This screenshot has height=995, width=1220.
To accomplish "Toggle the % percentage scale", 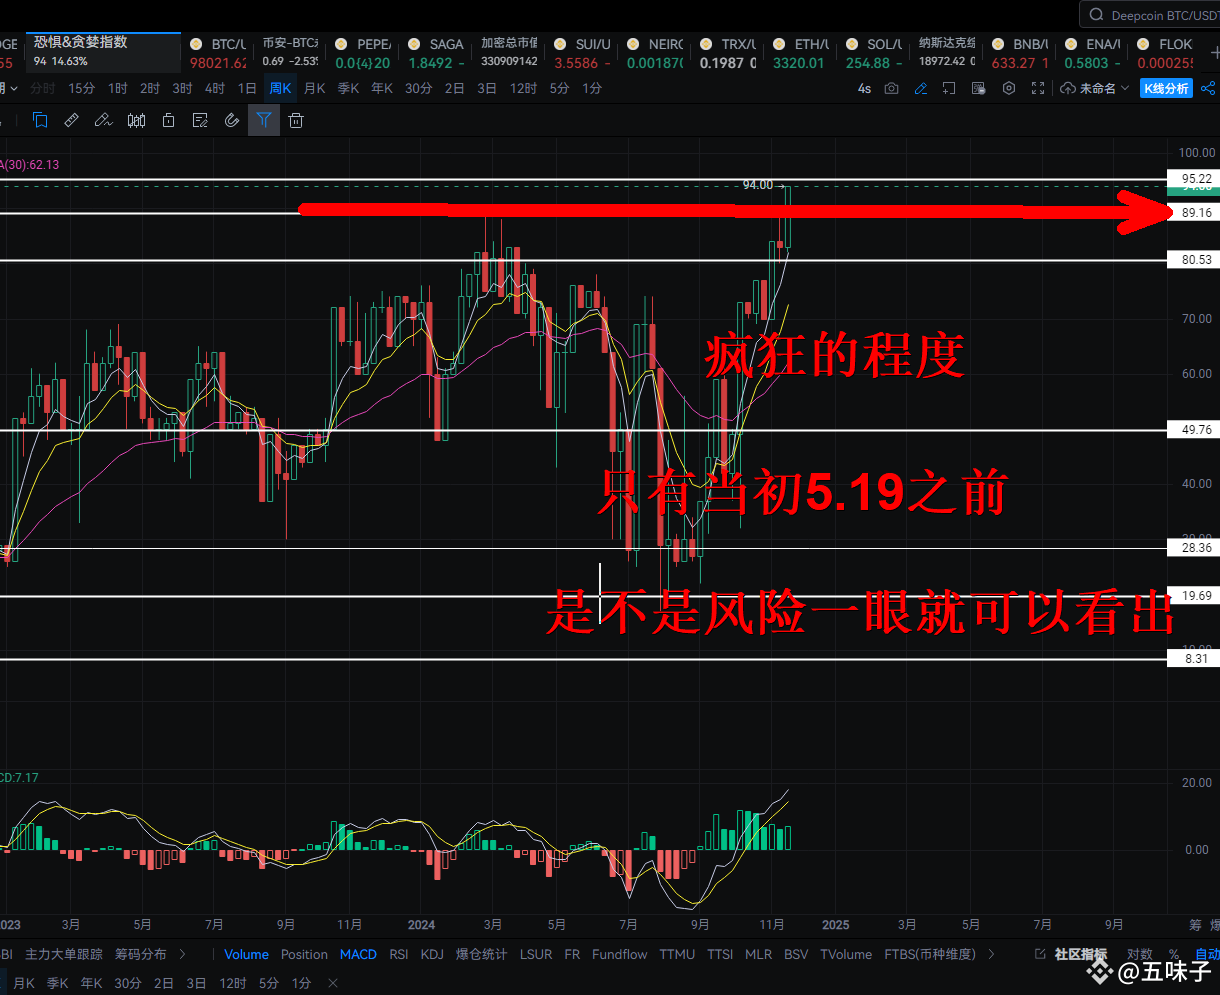I will 1173,954.
